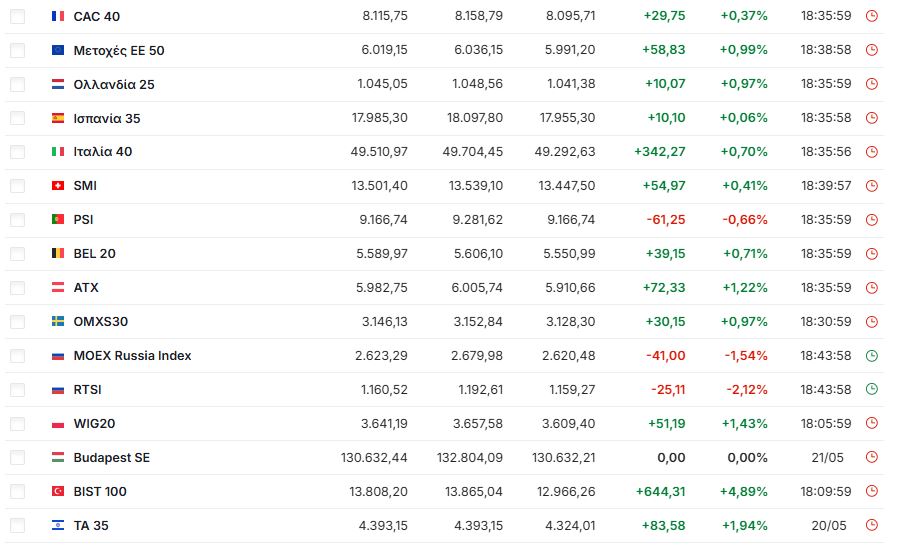Image resolution: width=907 pixels, height=545 pixels.
Task: Click BEL 20 high value 5.606,10
Action: coord(478,253)
